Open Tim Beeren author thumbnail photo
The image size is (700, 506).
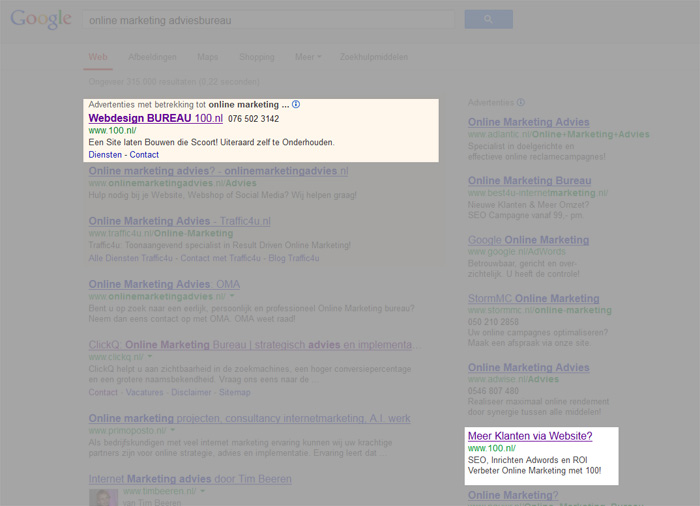coord(103,497)
